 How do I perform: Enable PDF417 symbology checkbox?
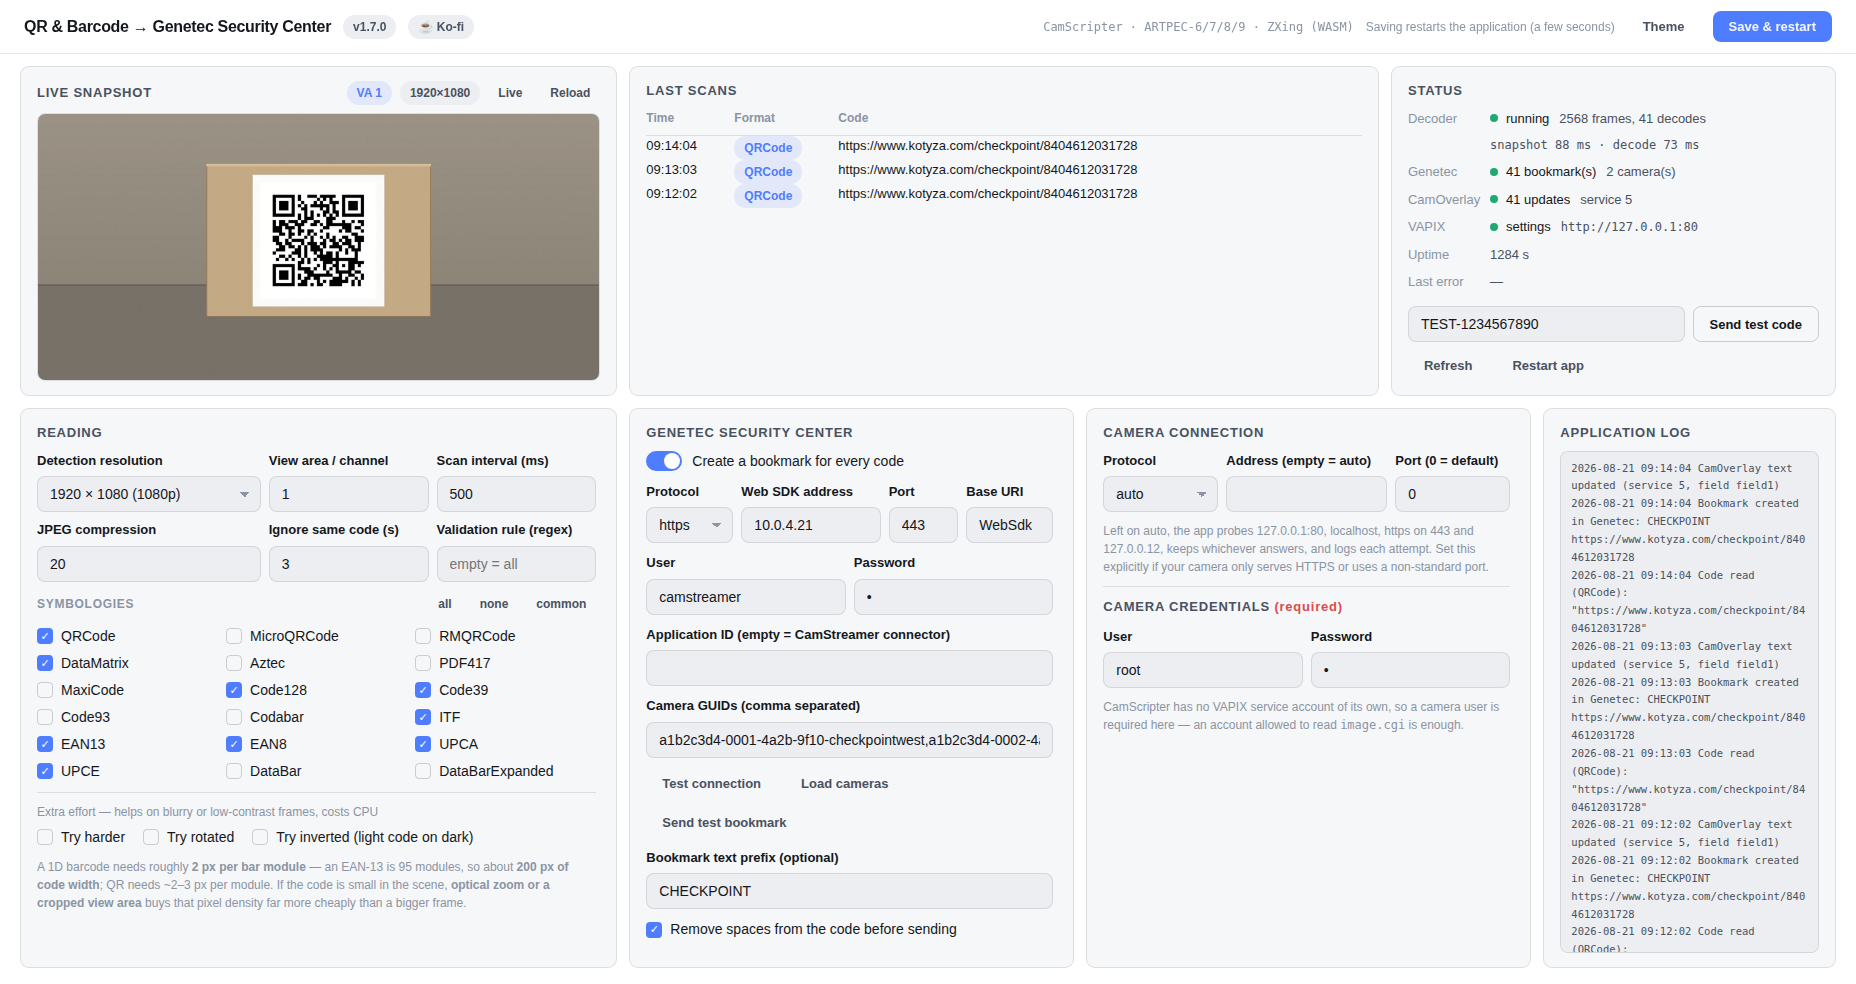tap(423, 663)
